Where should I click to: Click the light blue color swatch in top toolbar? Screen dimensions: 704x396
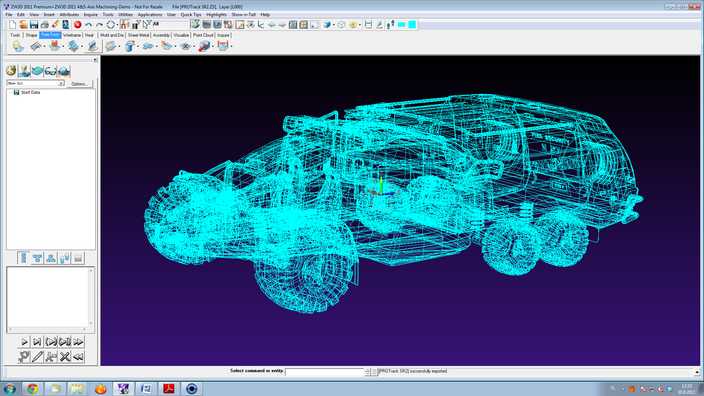pos(402,24)
